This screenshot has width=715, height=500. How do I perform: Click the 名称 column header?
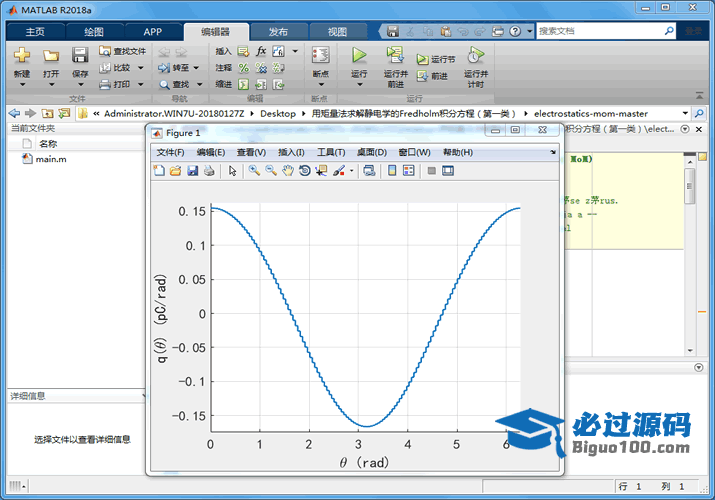(x=48, y=144)
